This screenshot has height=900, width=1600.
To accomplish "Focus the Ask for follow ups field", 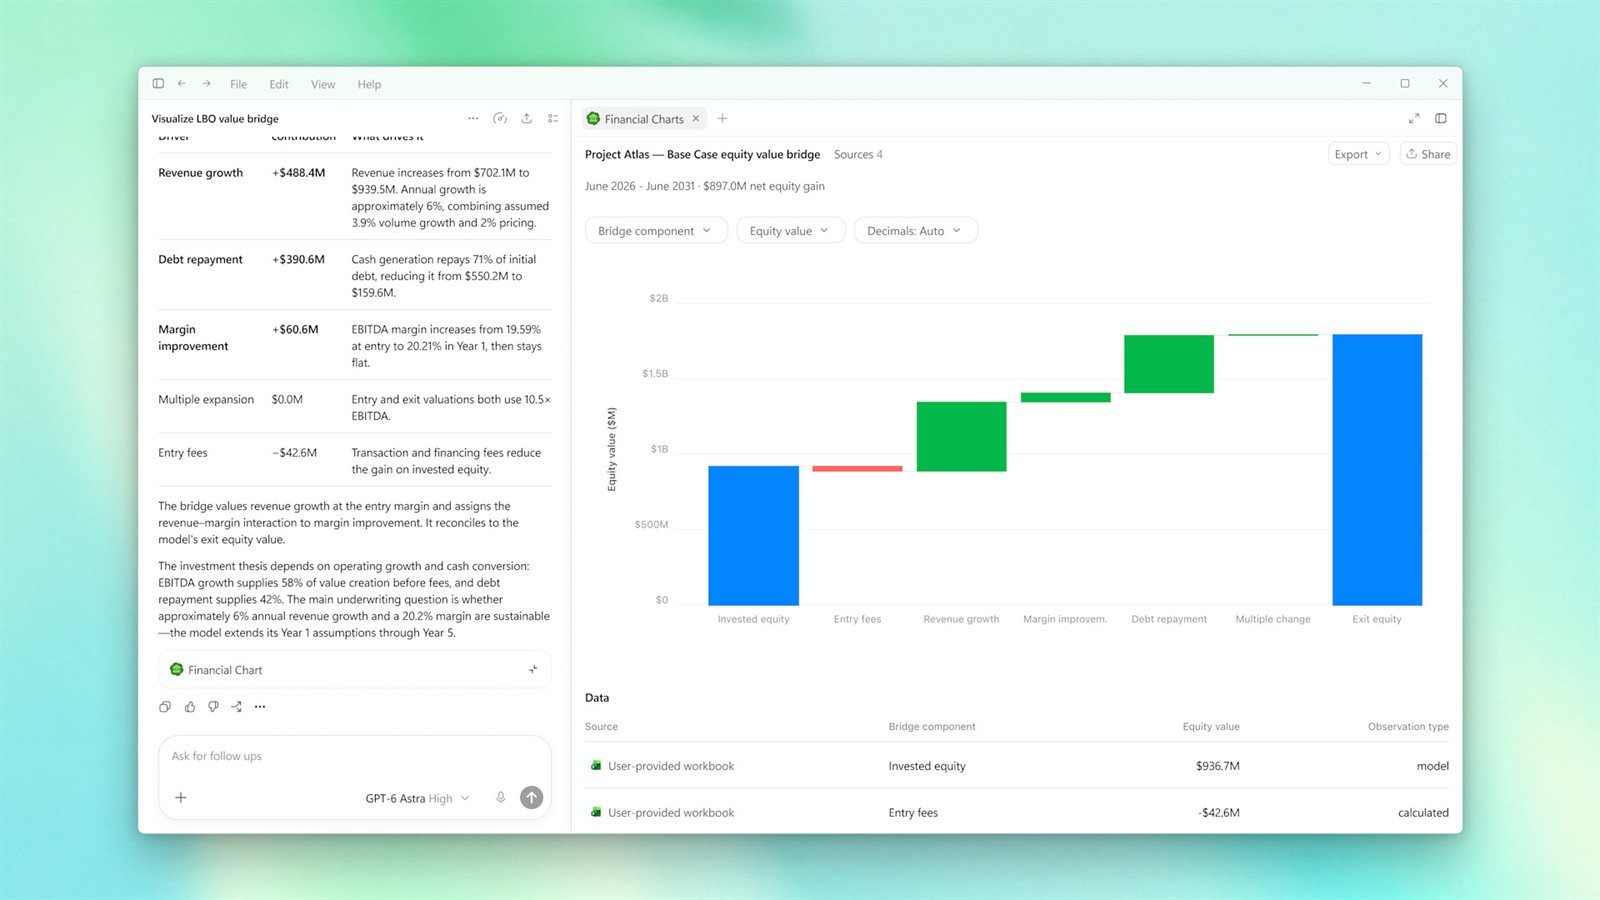I will tap(355, 756).
